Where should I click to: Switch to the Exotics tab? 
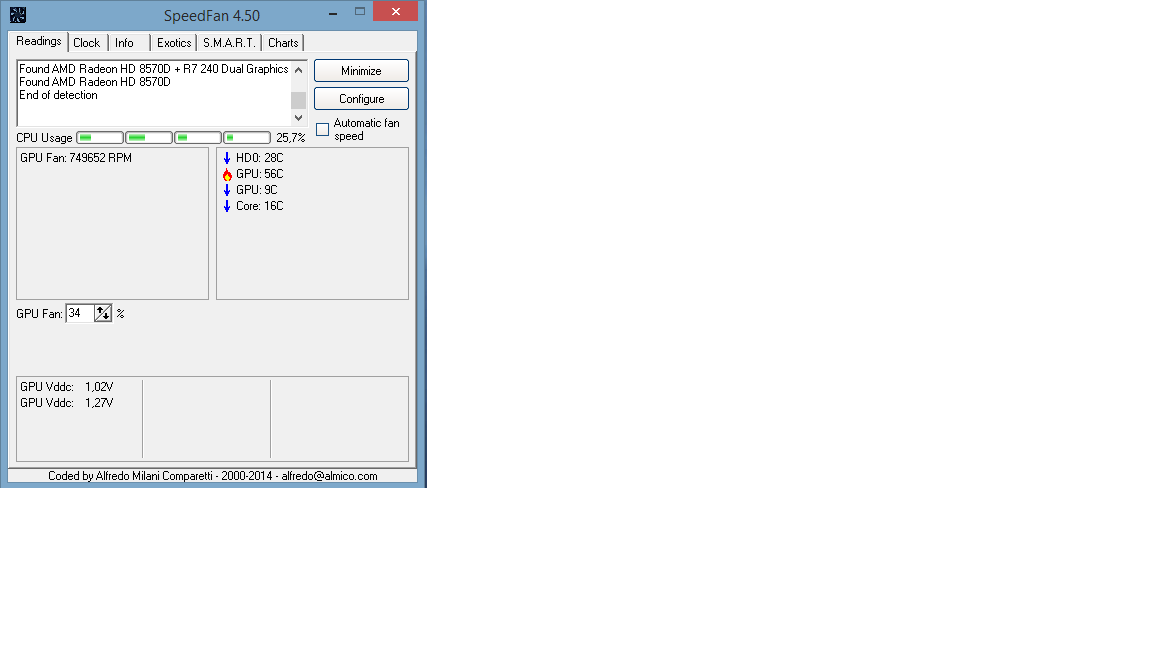(x=174, y=43)
